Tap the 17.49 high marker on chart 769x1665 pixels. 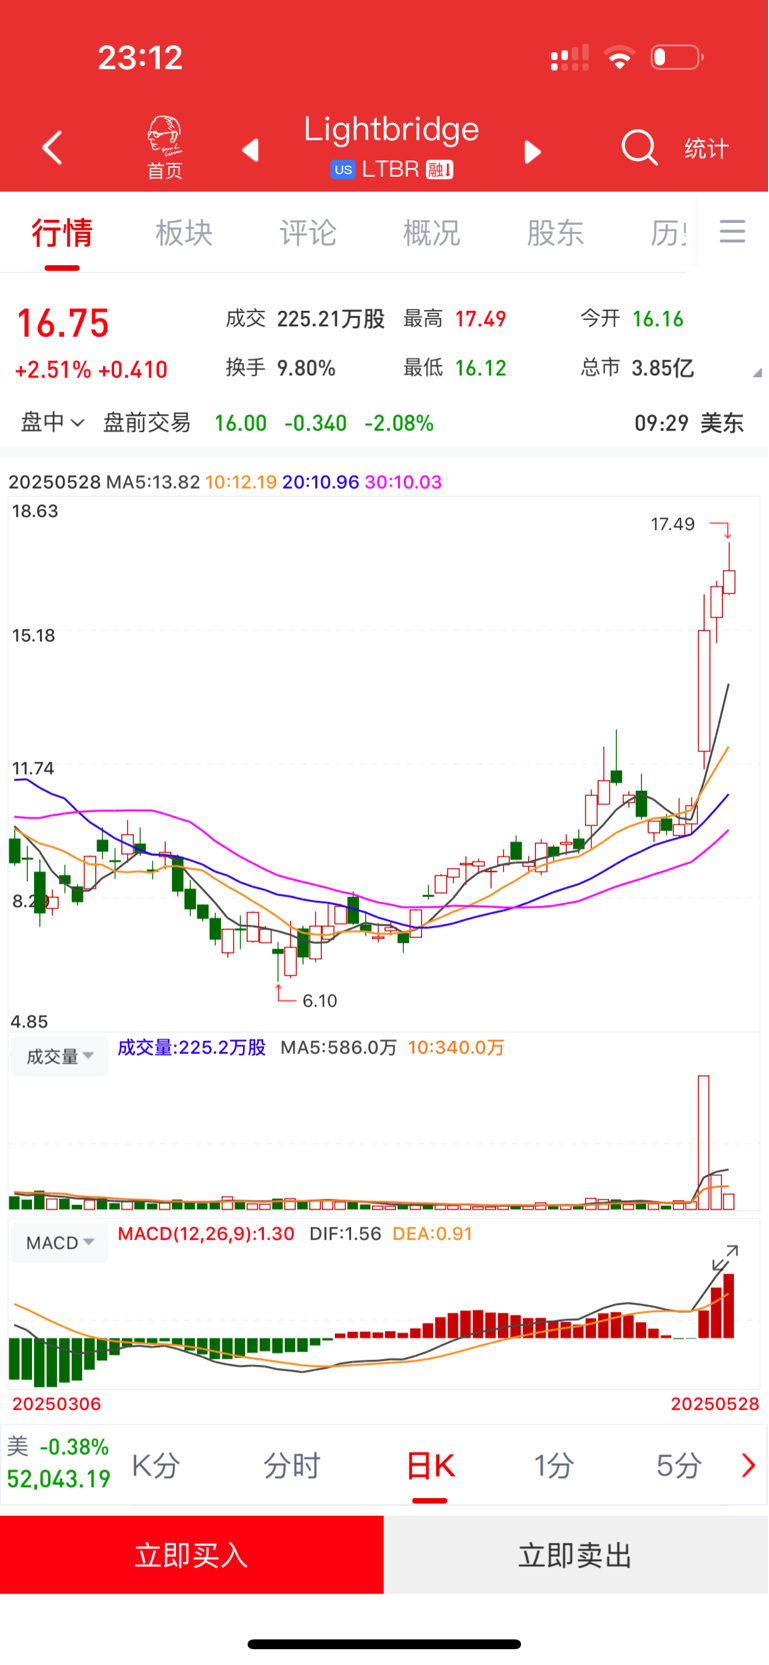[x=672, y=524]
